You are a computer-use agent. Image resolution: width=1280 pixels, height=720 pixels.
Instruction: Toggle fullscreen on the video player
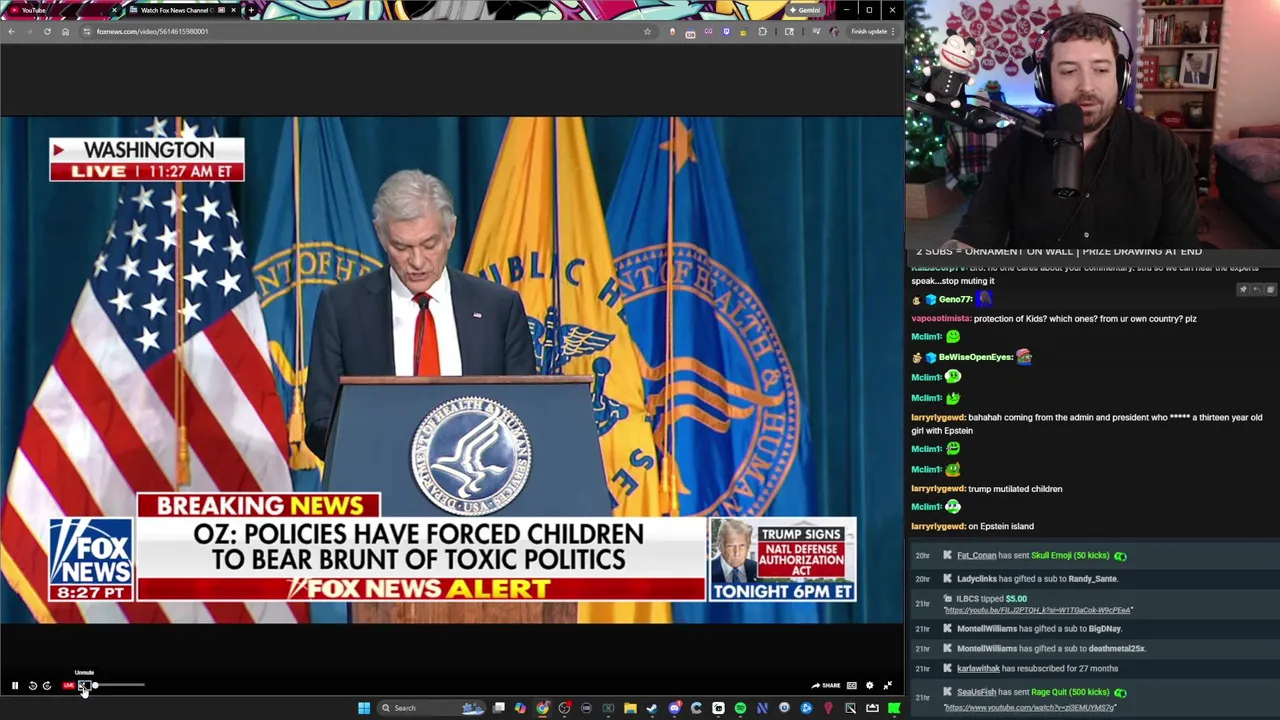pyautogui.click(x=888, y=685)
